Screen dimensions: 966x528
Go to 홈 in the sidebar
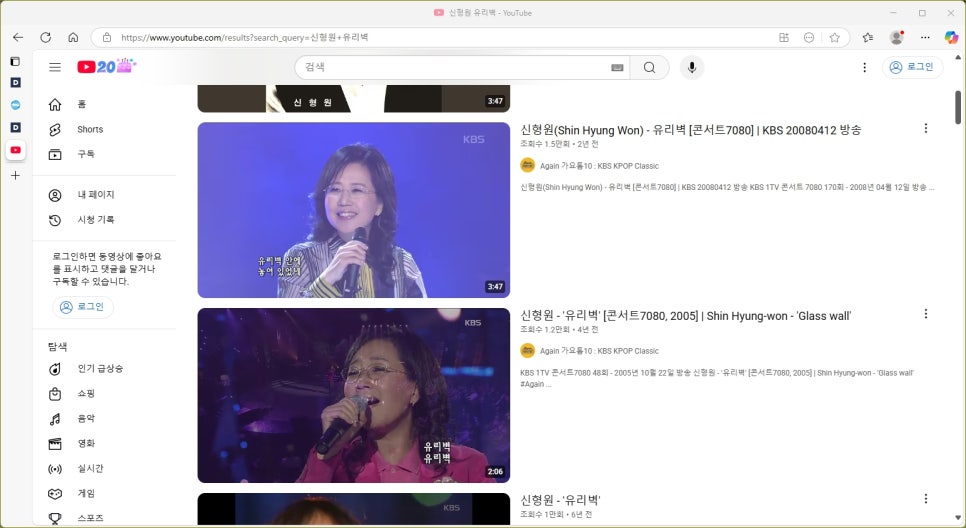[x=105, y=104]
